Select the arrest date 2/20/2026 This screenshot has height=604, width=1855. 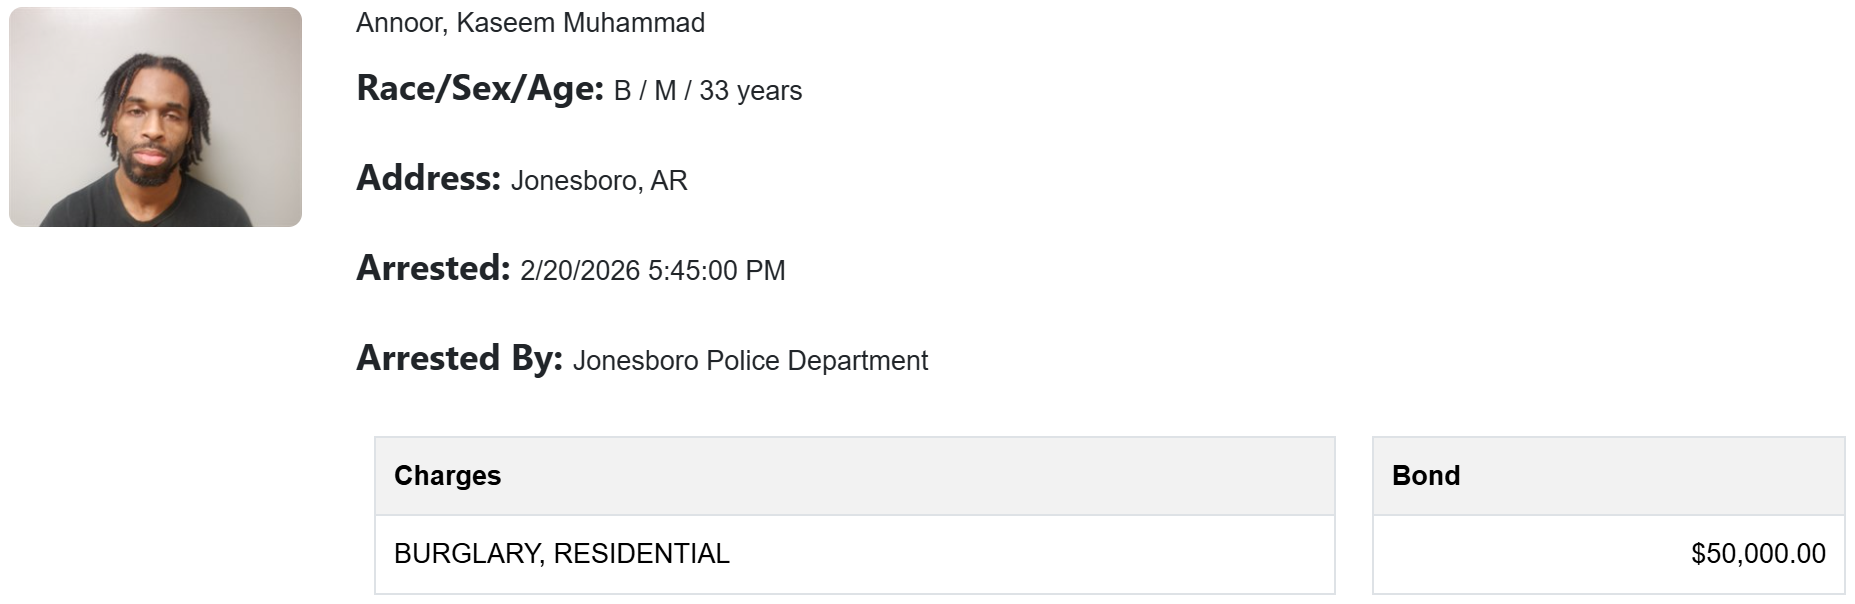click(x=580, y=271)
